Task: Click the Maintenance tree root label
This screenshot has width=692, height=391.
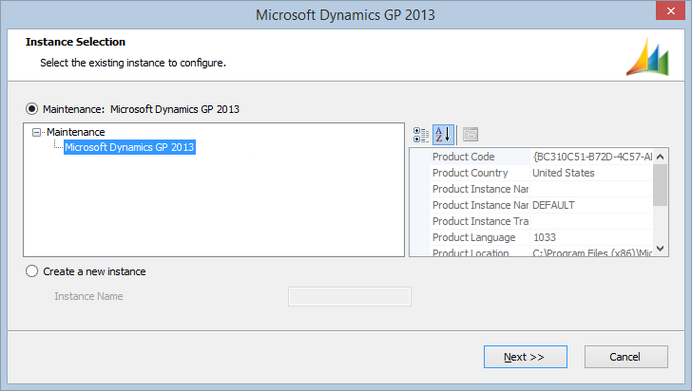Action: tap(75, 132)
